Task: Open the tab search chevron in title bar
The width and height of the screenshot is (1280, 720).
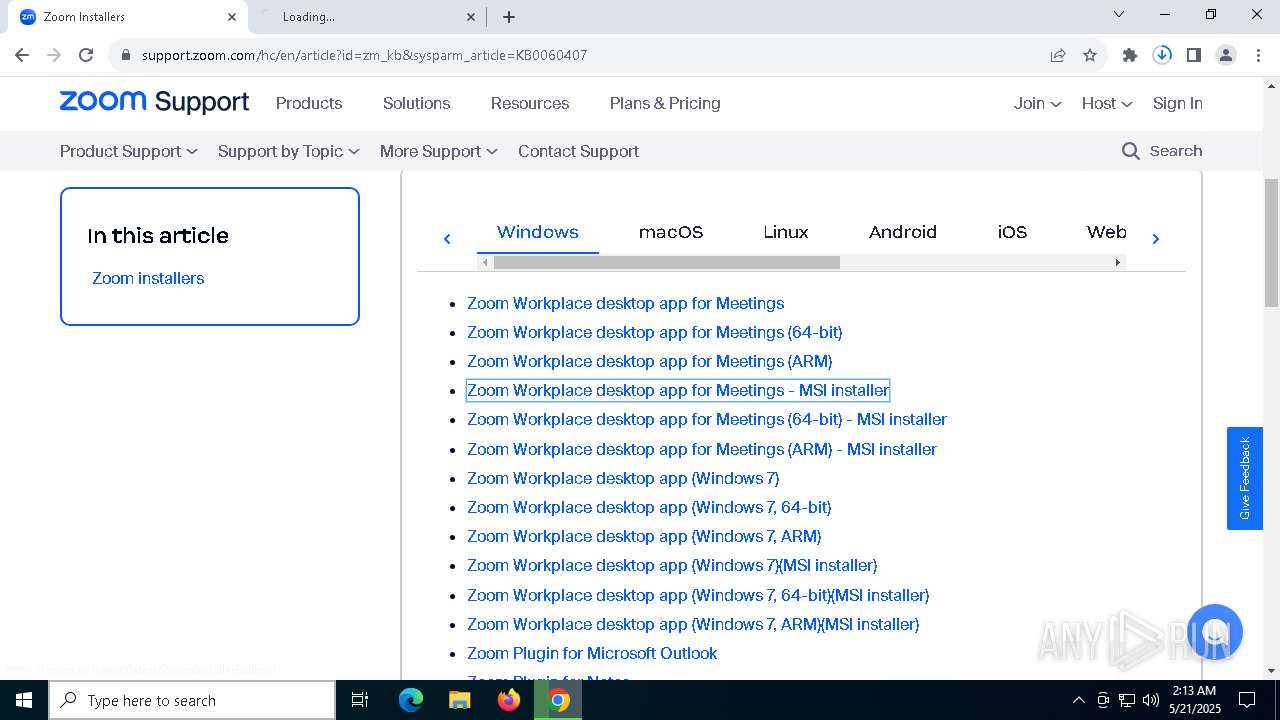Action: 1119,14
